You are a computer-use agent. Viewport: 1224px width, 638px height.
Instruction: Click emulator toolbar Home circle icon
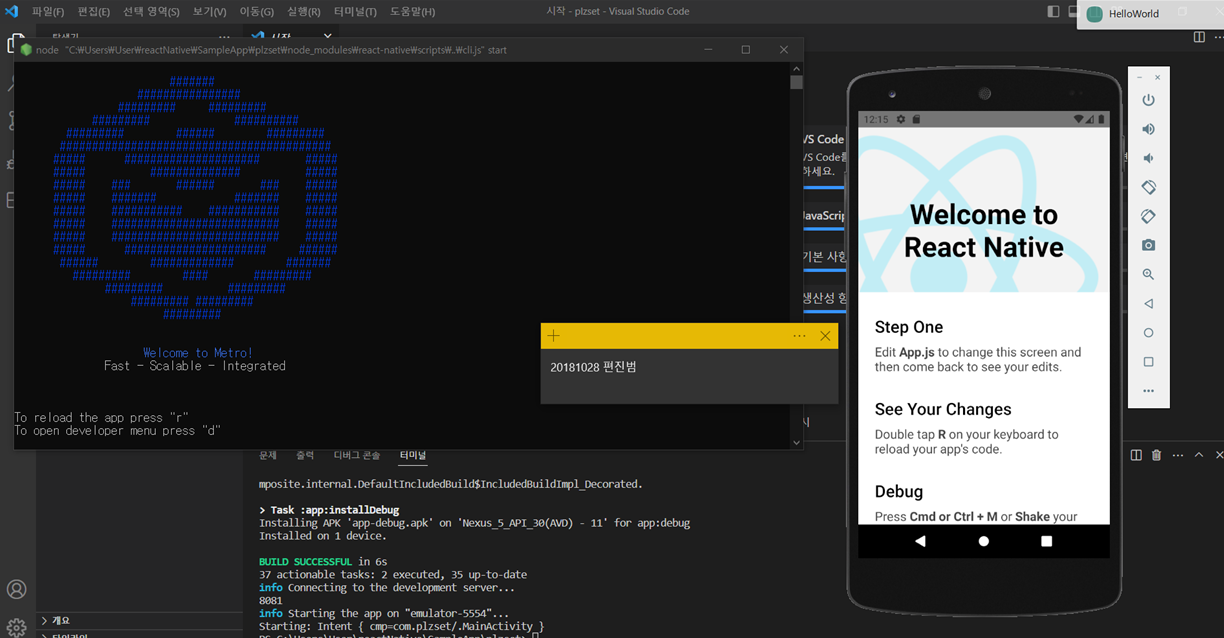(1148, 332)
